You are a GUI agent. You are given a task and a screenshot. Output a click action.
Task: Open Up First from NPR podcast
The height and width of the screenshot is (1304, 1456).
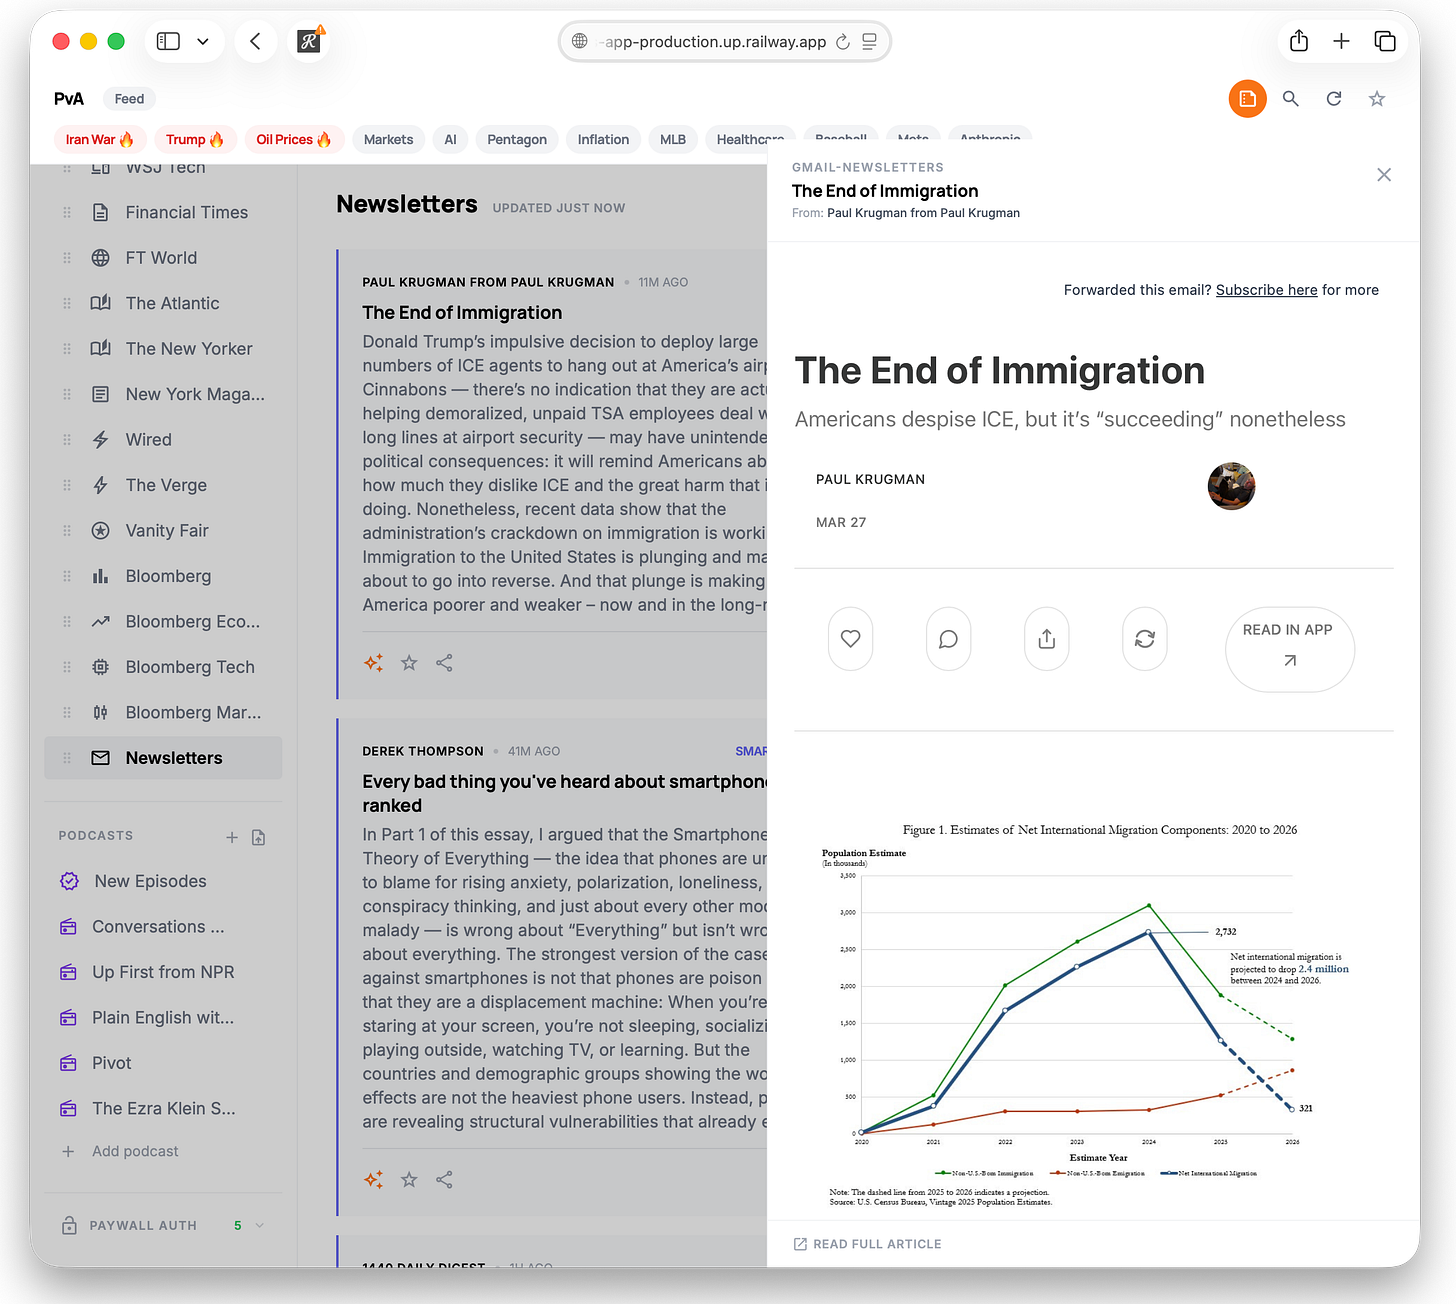(x=163, y=972)
